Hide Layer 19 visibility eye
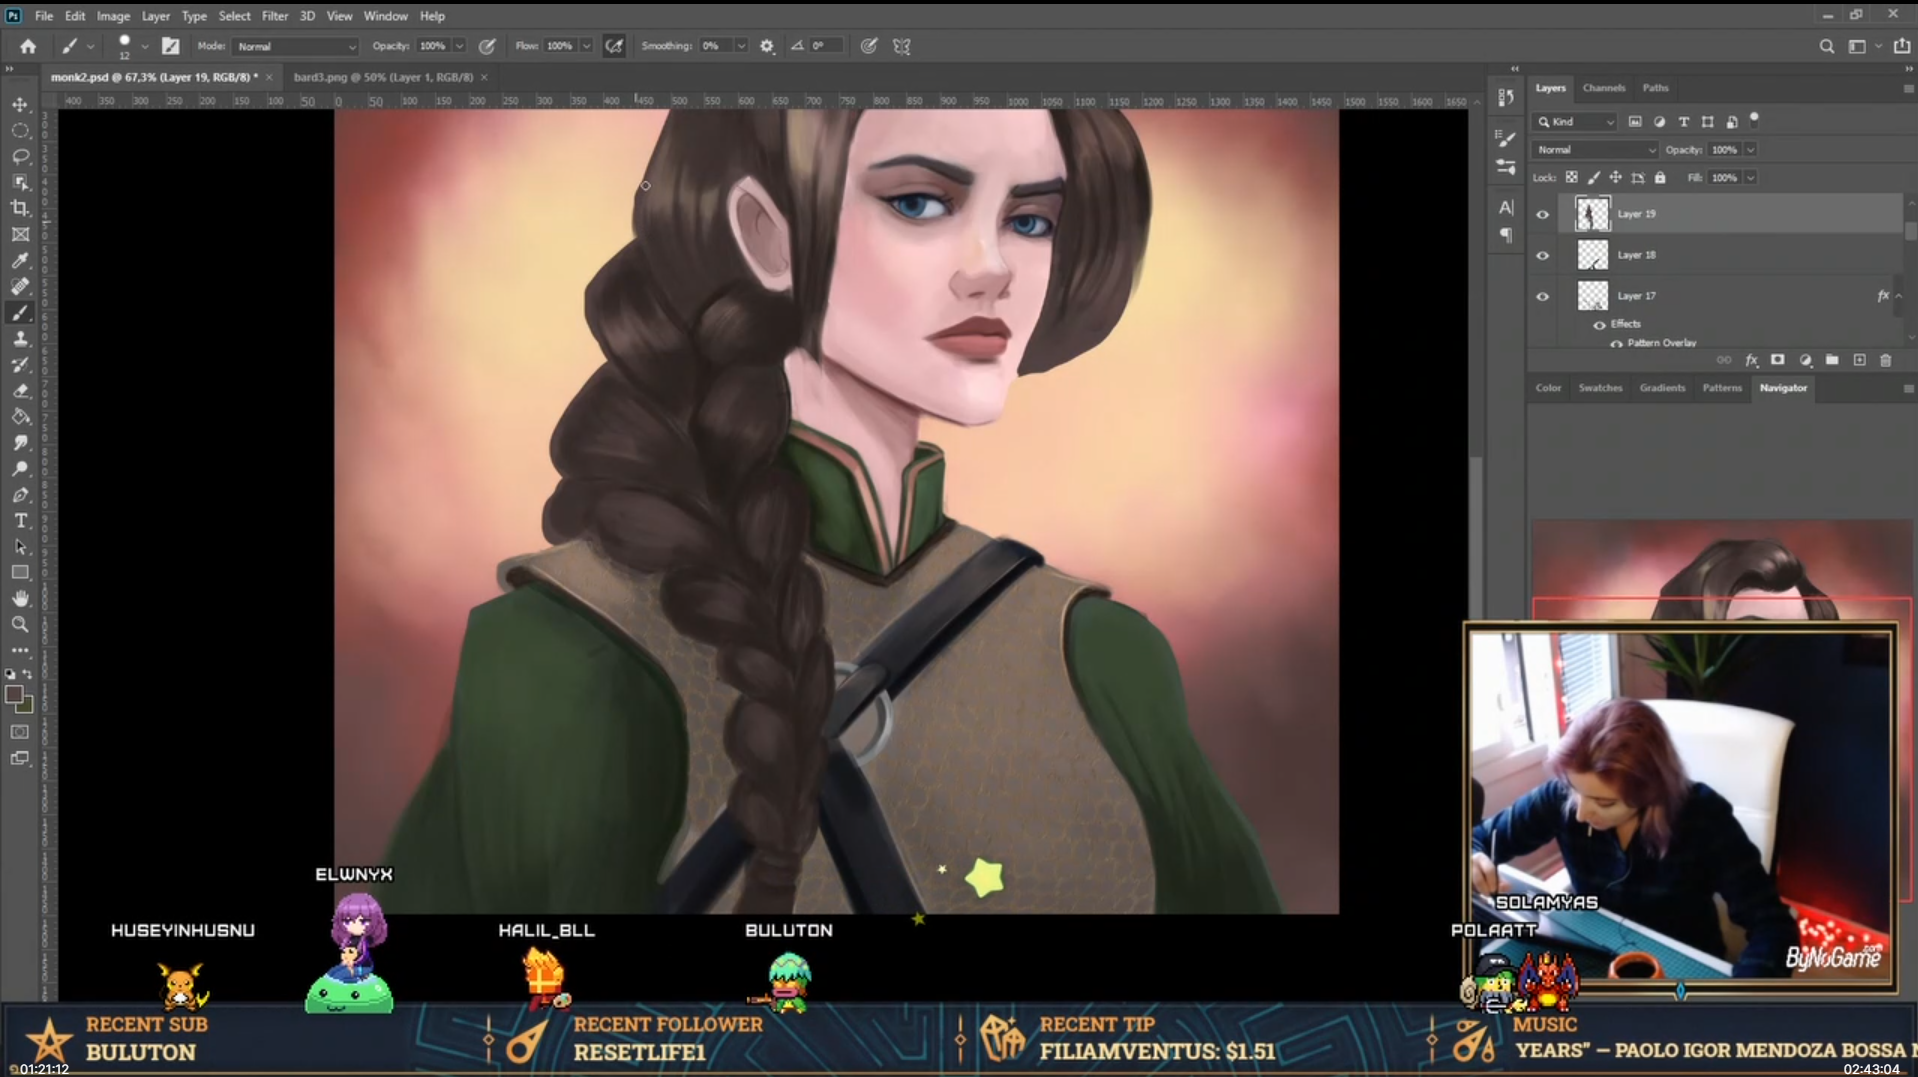The width and height of the screenshot is (1918, 1077). [1542, 214]
